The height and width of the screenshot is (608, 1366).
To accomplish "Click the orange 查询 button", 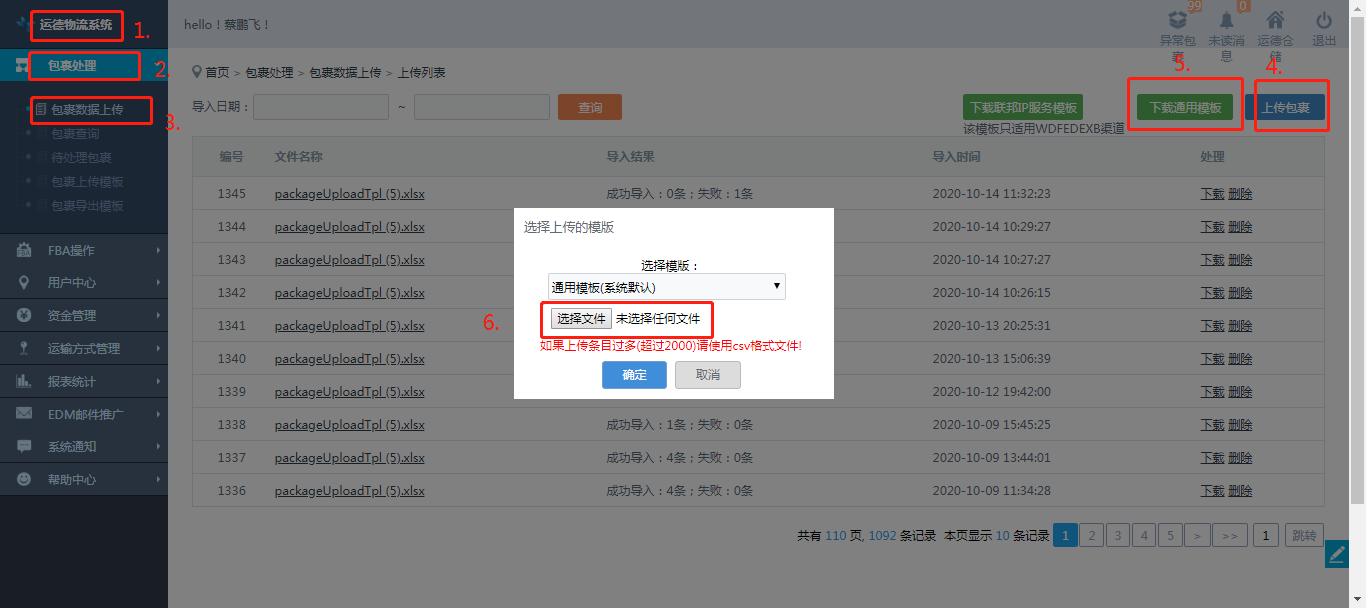I will click(590, 108).
